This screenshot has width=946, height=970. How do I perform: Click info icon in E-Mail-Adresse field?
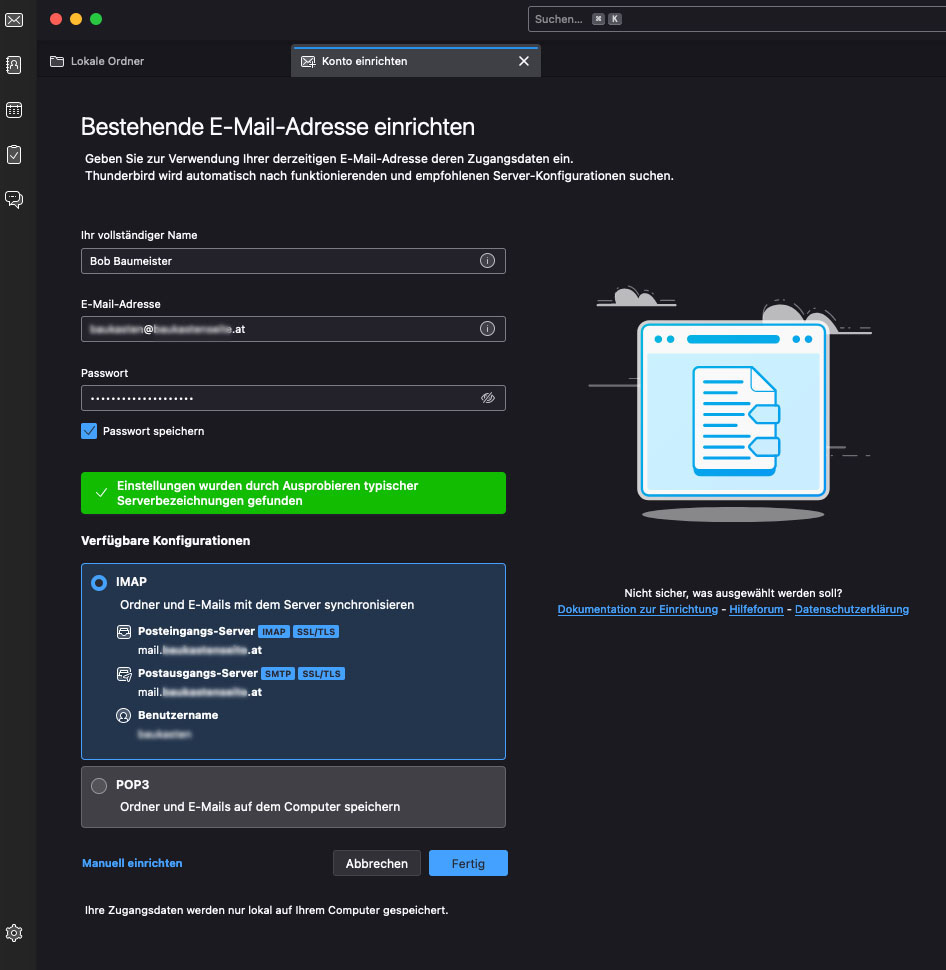click(x=488, y=328)
